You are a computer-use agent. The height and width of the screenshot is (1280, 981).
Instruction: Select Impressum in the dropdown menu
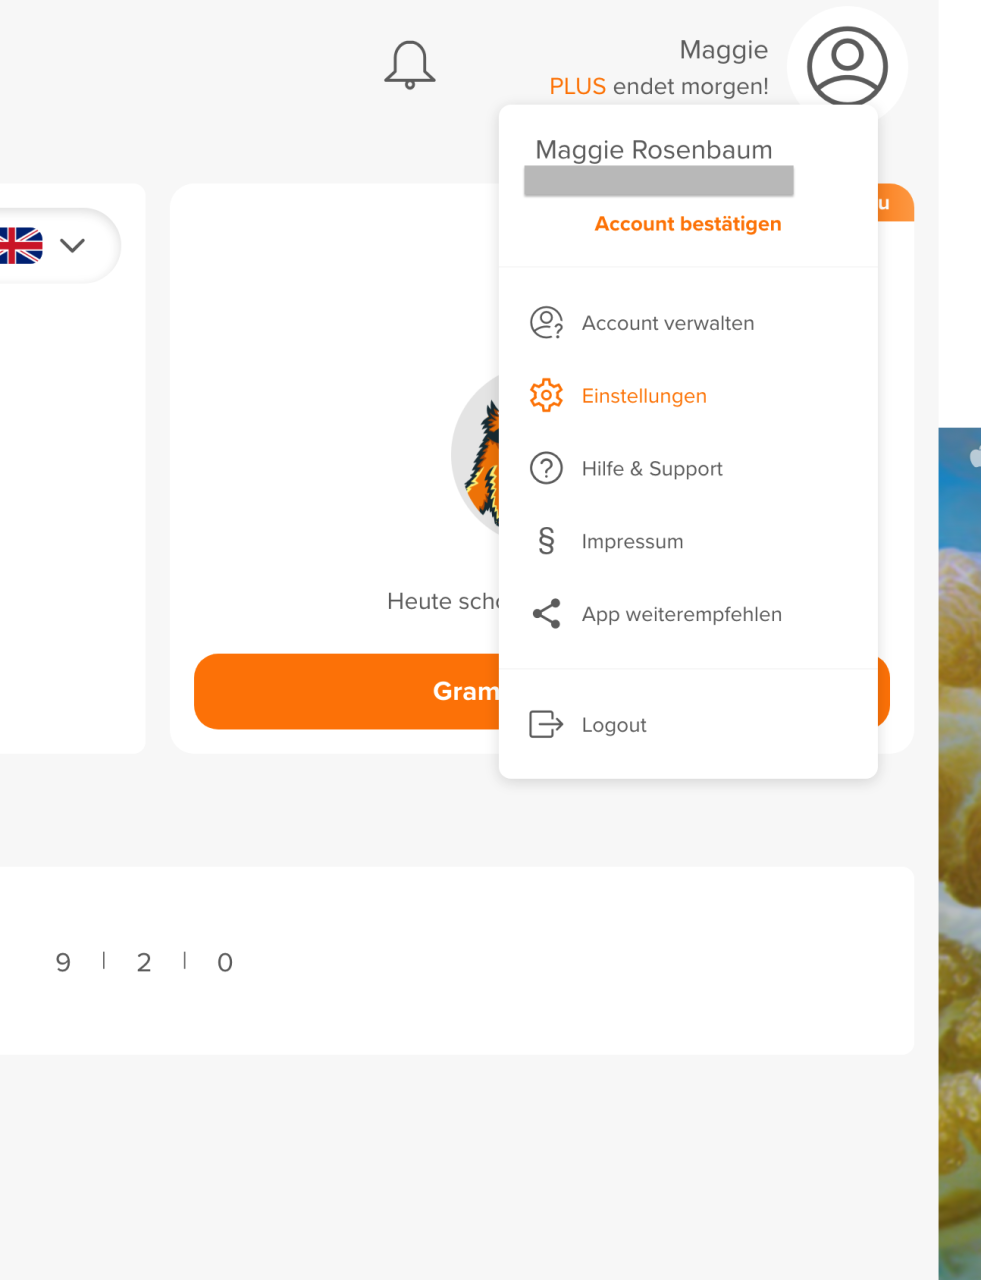pyautogui.click(x=688, y=541)
